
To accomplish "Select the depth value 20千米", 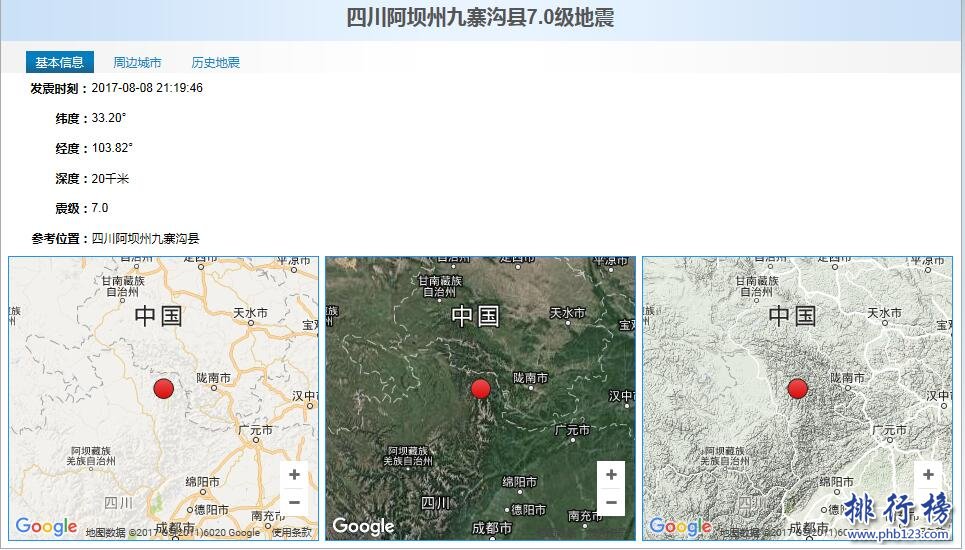I will point(110,178).
